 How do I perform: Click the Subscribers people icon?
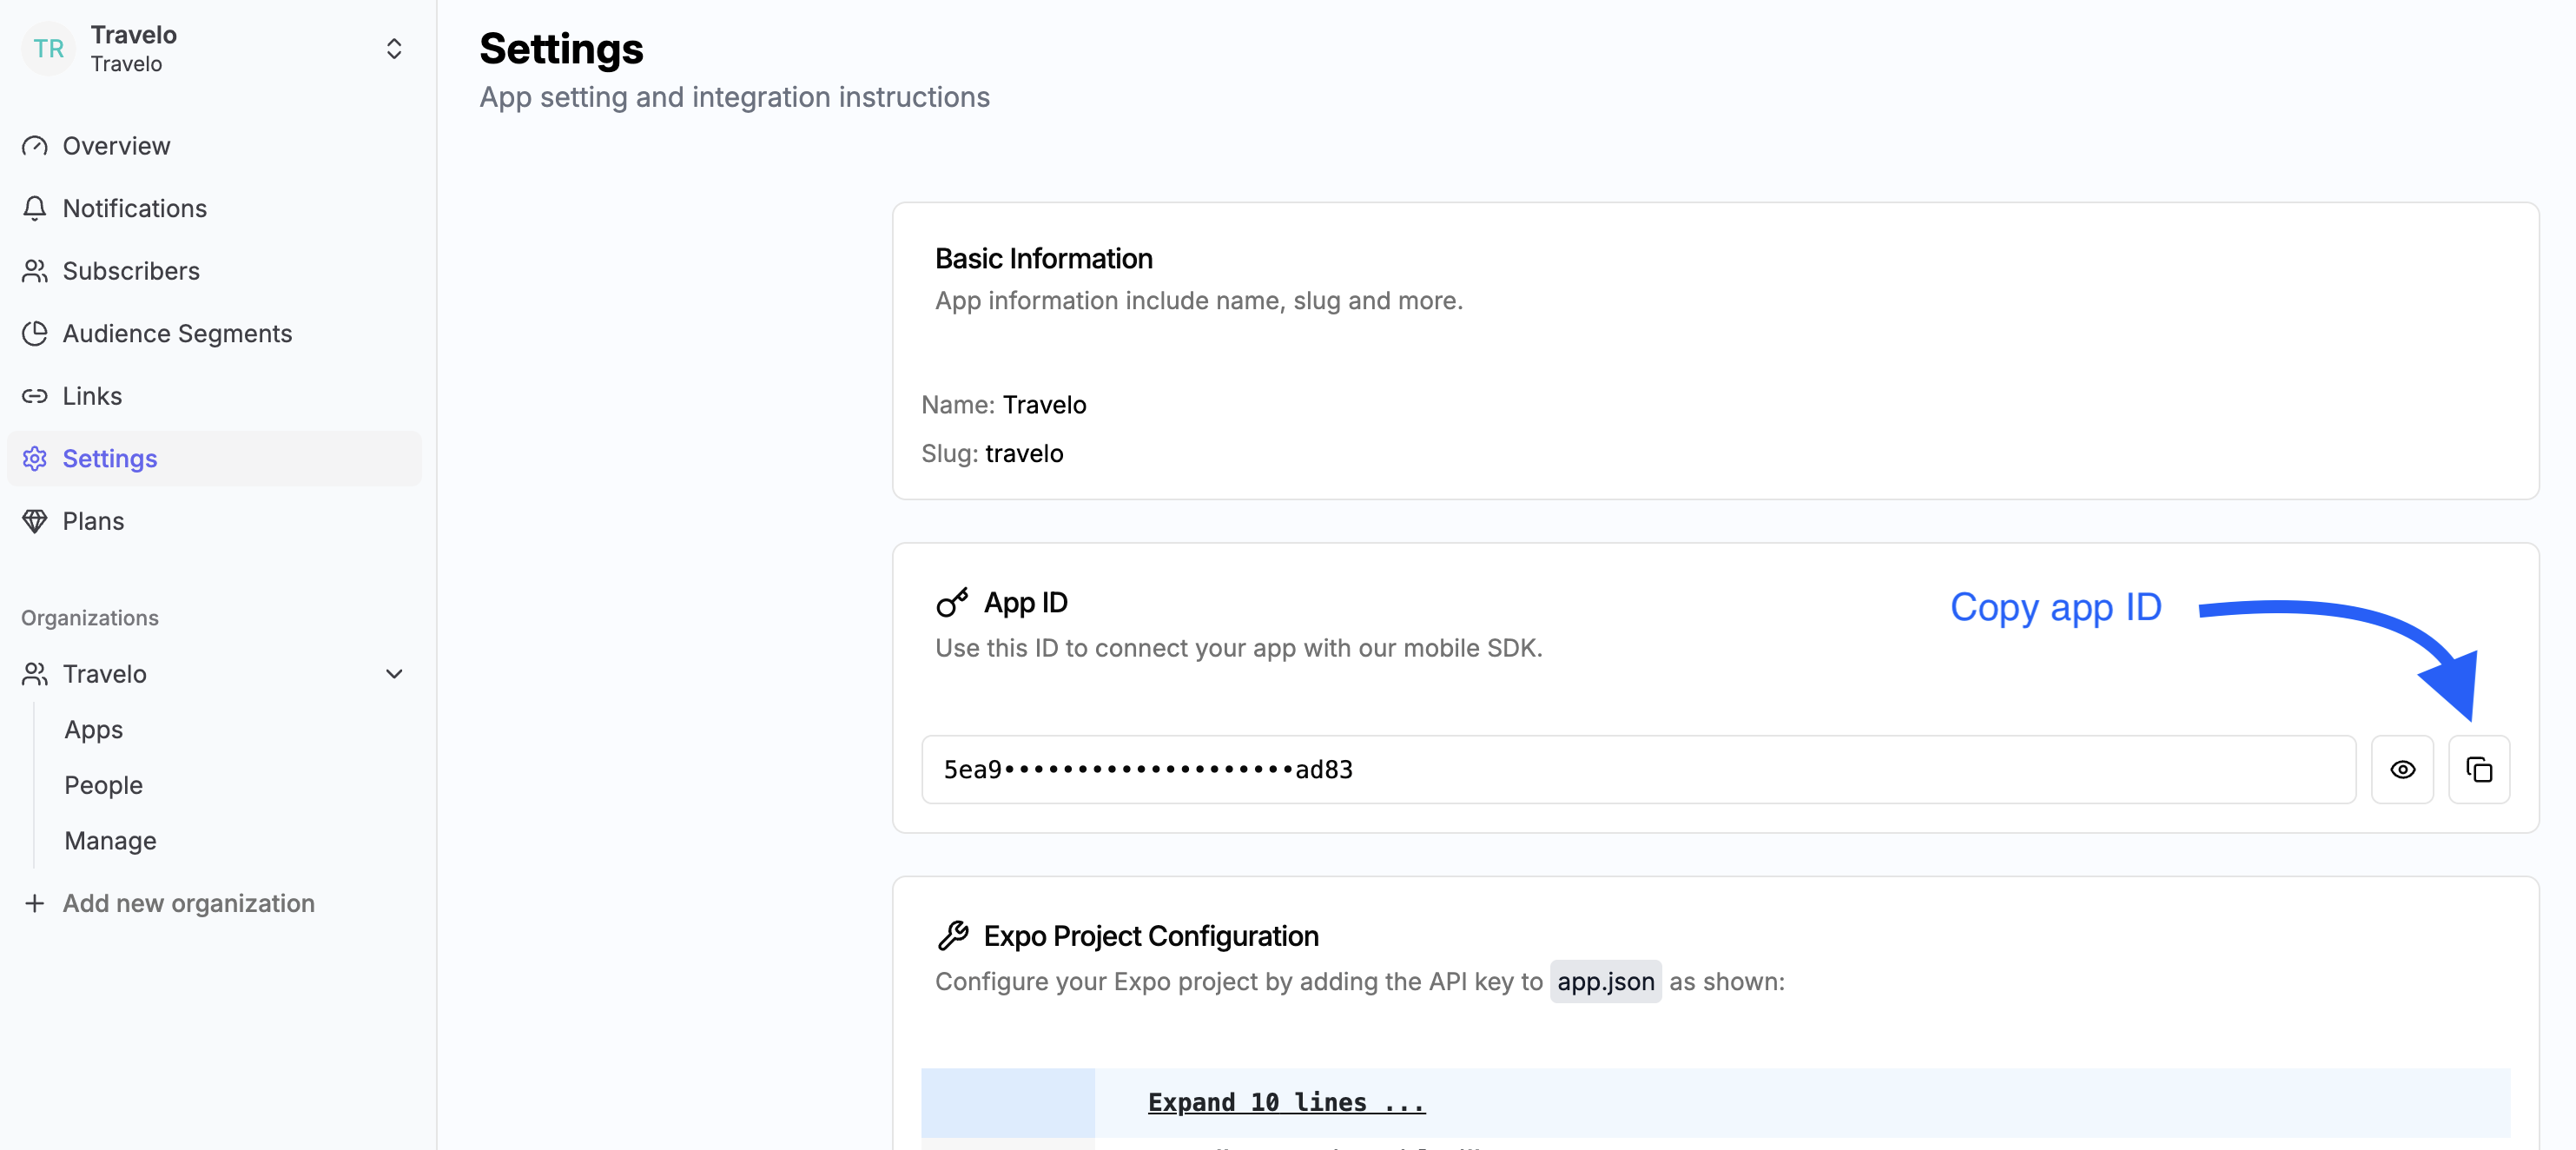click(x=35, y=271)
